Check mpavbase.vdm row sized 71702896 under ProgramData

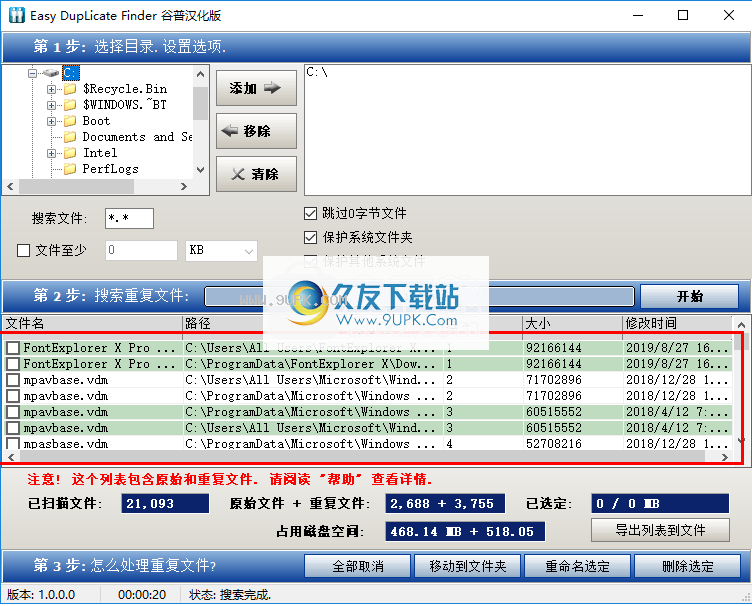pos(13,396)
